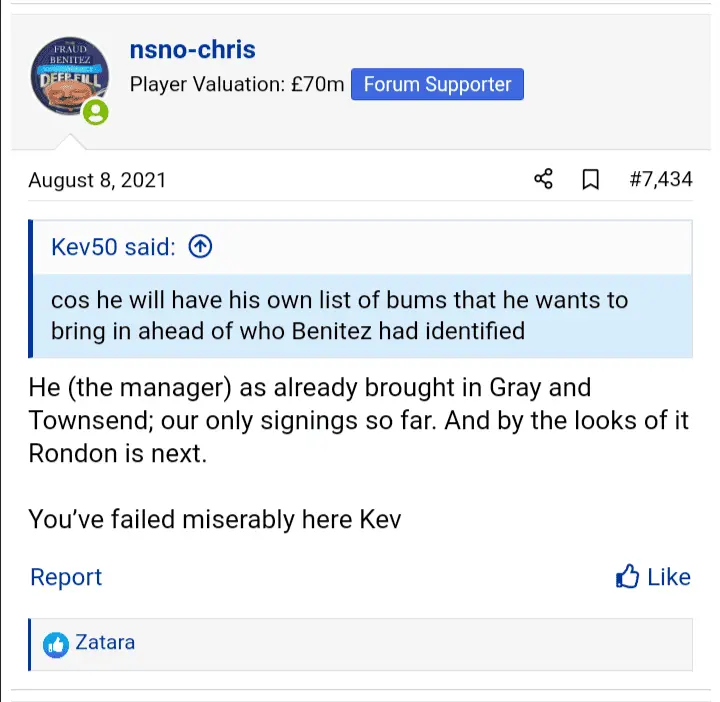Click the thumbs-up icon next to Like
The height and width of the screenshot is (702, 720).
coord(627,577)
